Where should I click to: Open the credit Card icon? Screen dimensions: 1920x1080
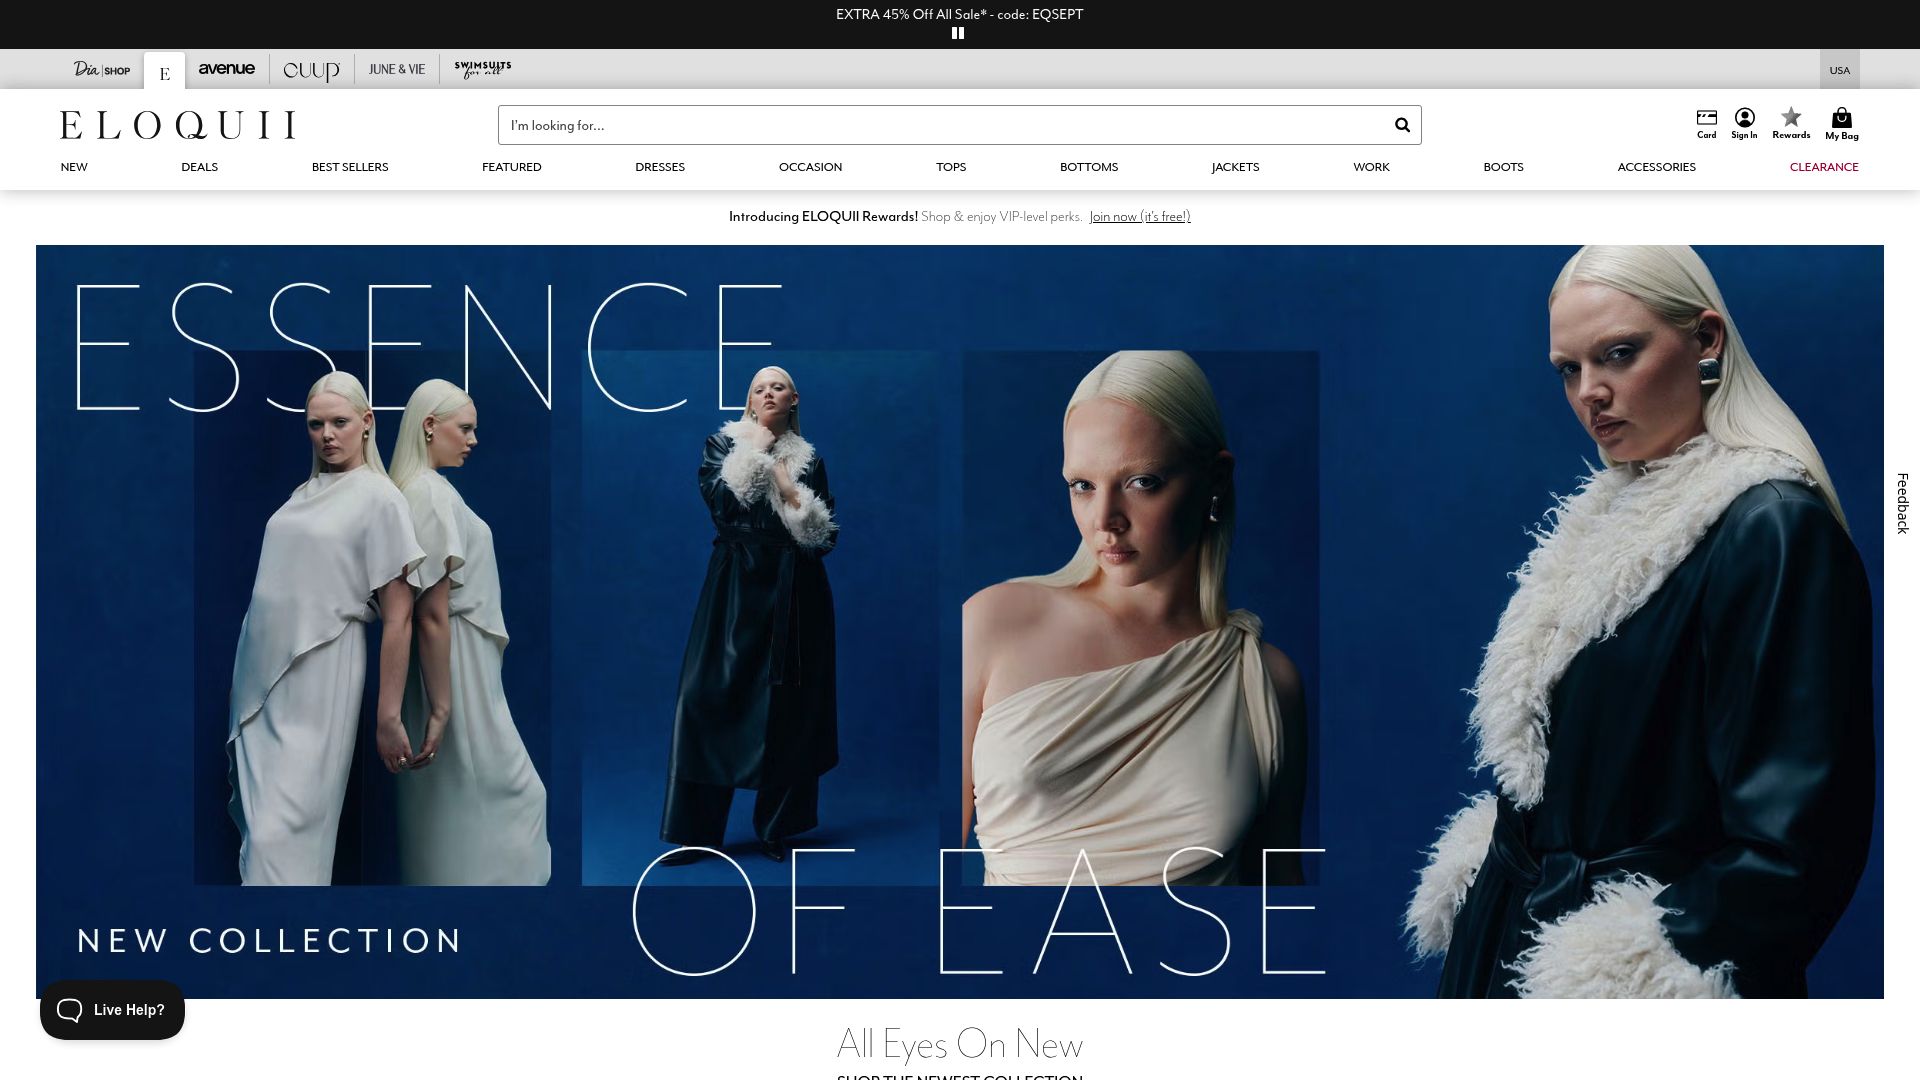(1706, 124)
